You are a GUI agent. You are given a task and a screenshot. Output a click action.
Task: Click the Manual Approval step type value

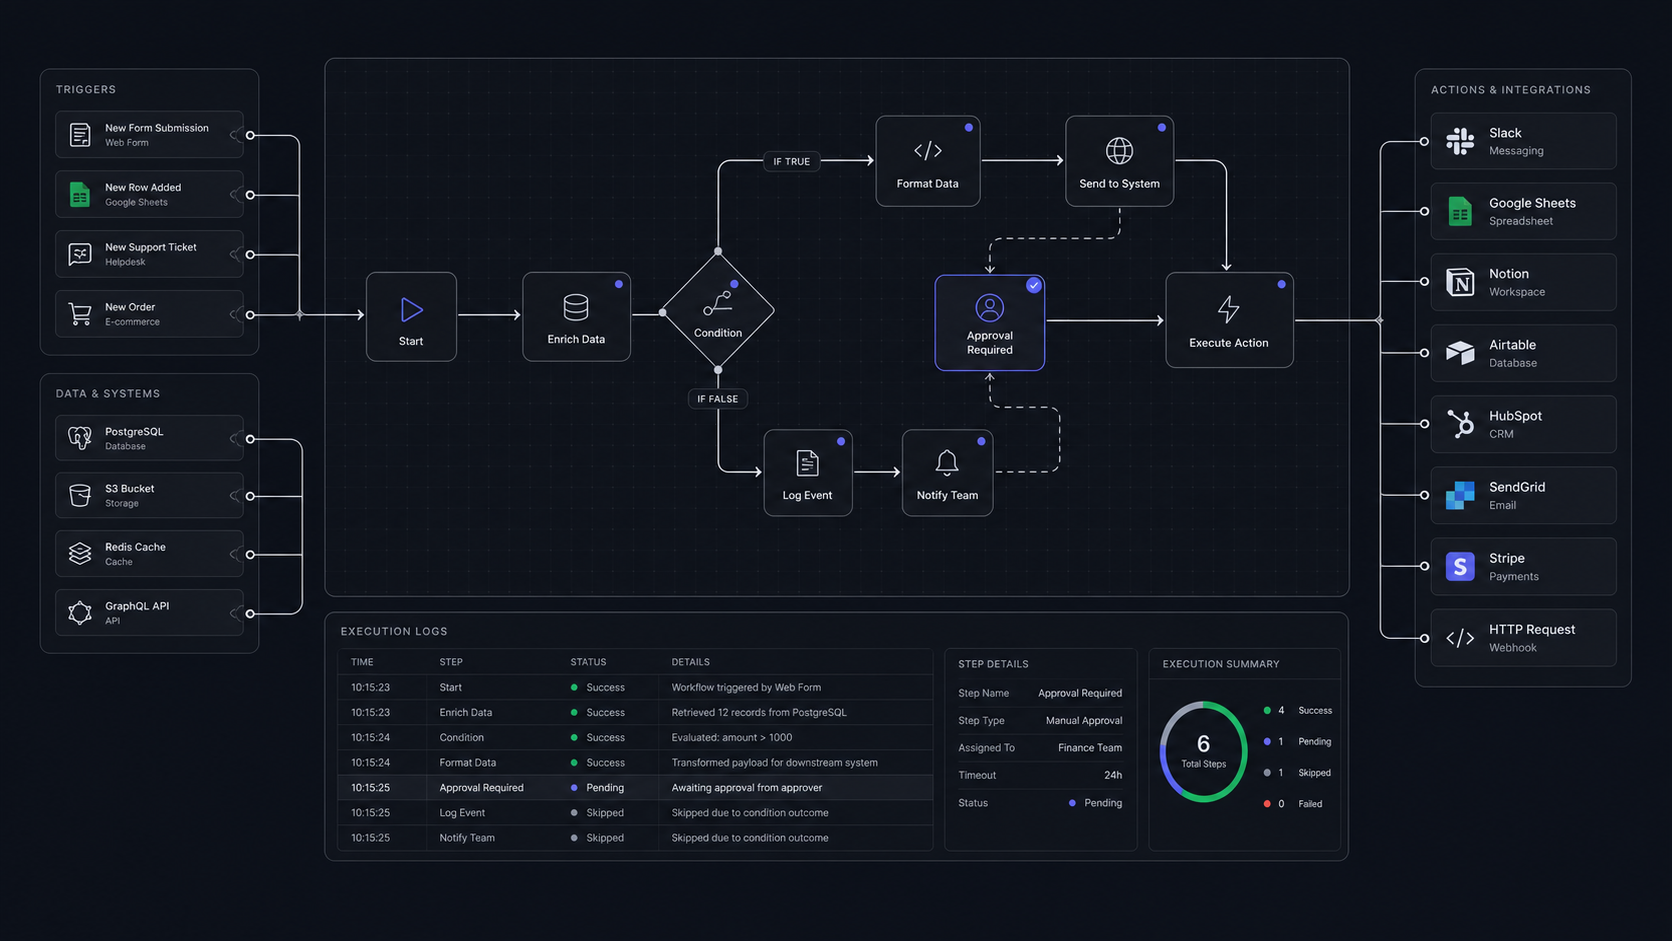pos(1084,720)
